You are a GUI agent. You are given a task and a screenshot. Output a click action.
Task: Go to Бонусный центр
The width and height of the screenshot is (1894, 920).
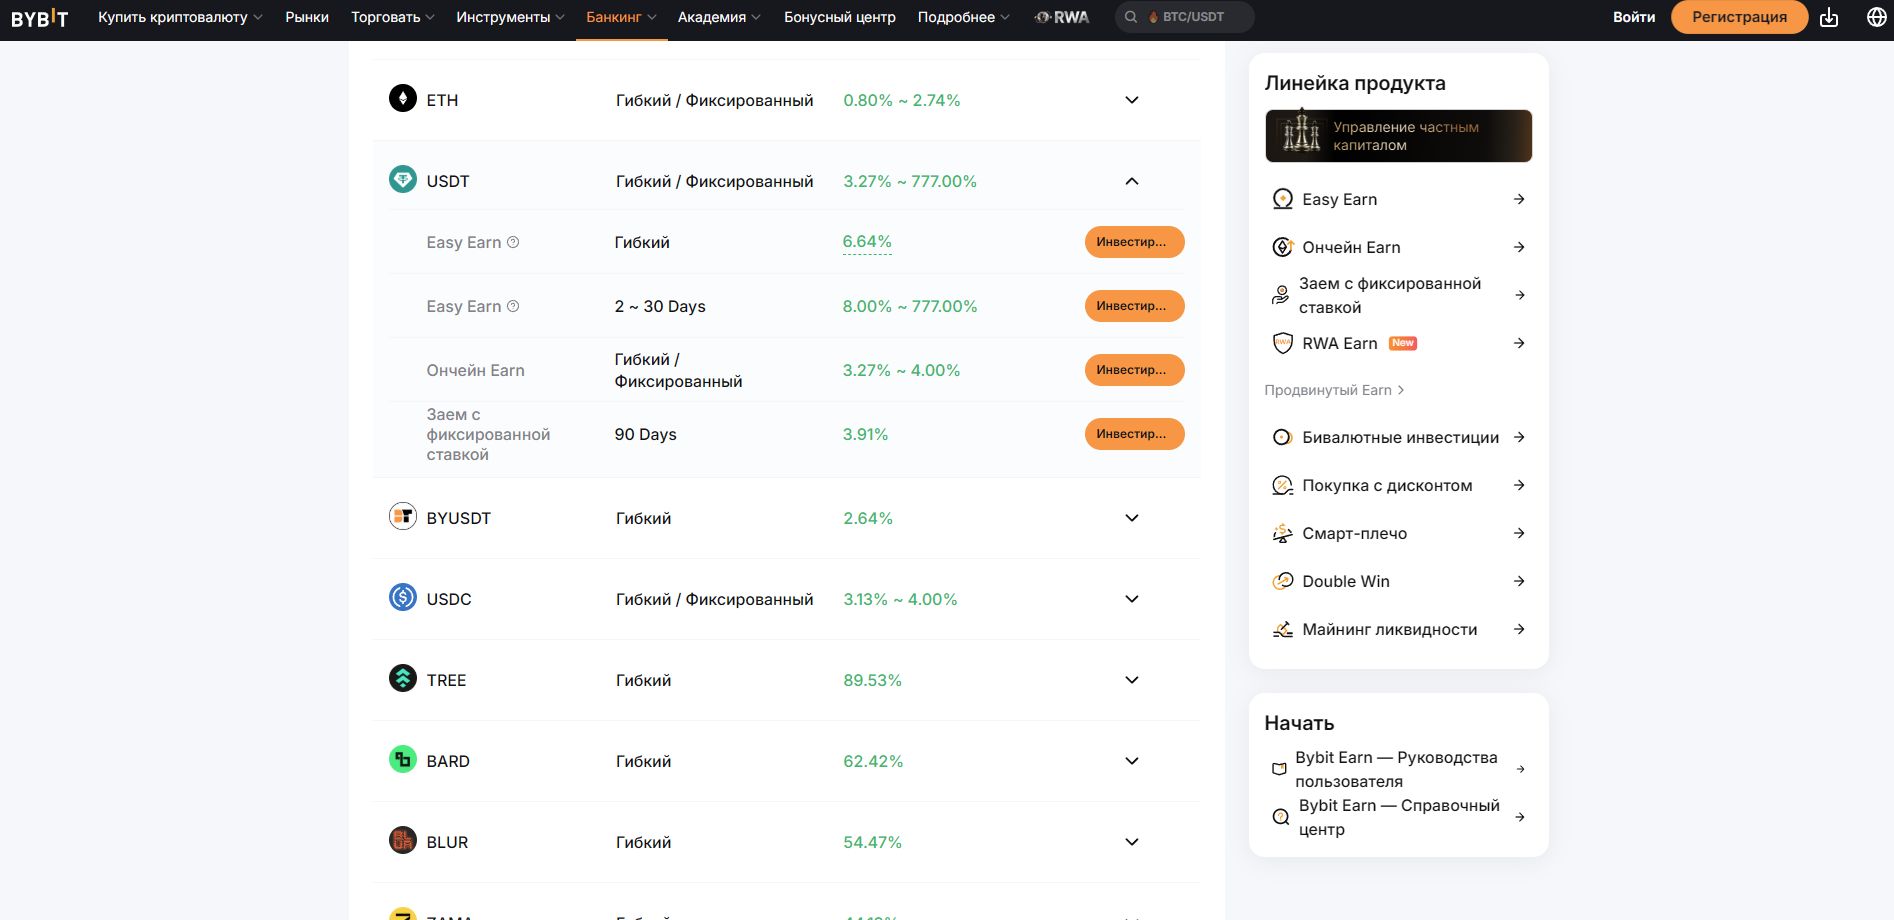coord(840,17)
